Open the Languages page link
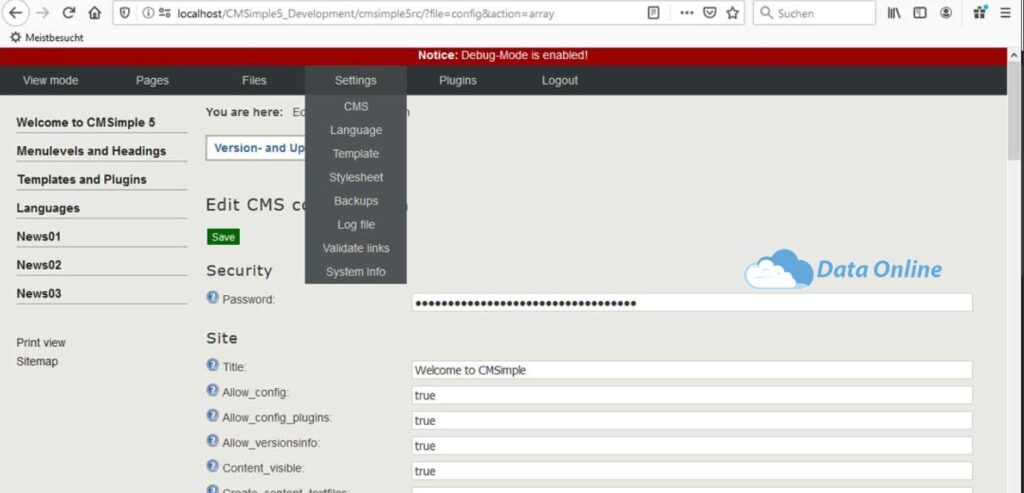The height and width of the screenshot is (493, 1024). pos(48,208)
